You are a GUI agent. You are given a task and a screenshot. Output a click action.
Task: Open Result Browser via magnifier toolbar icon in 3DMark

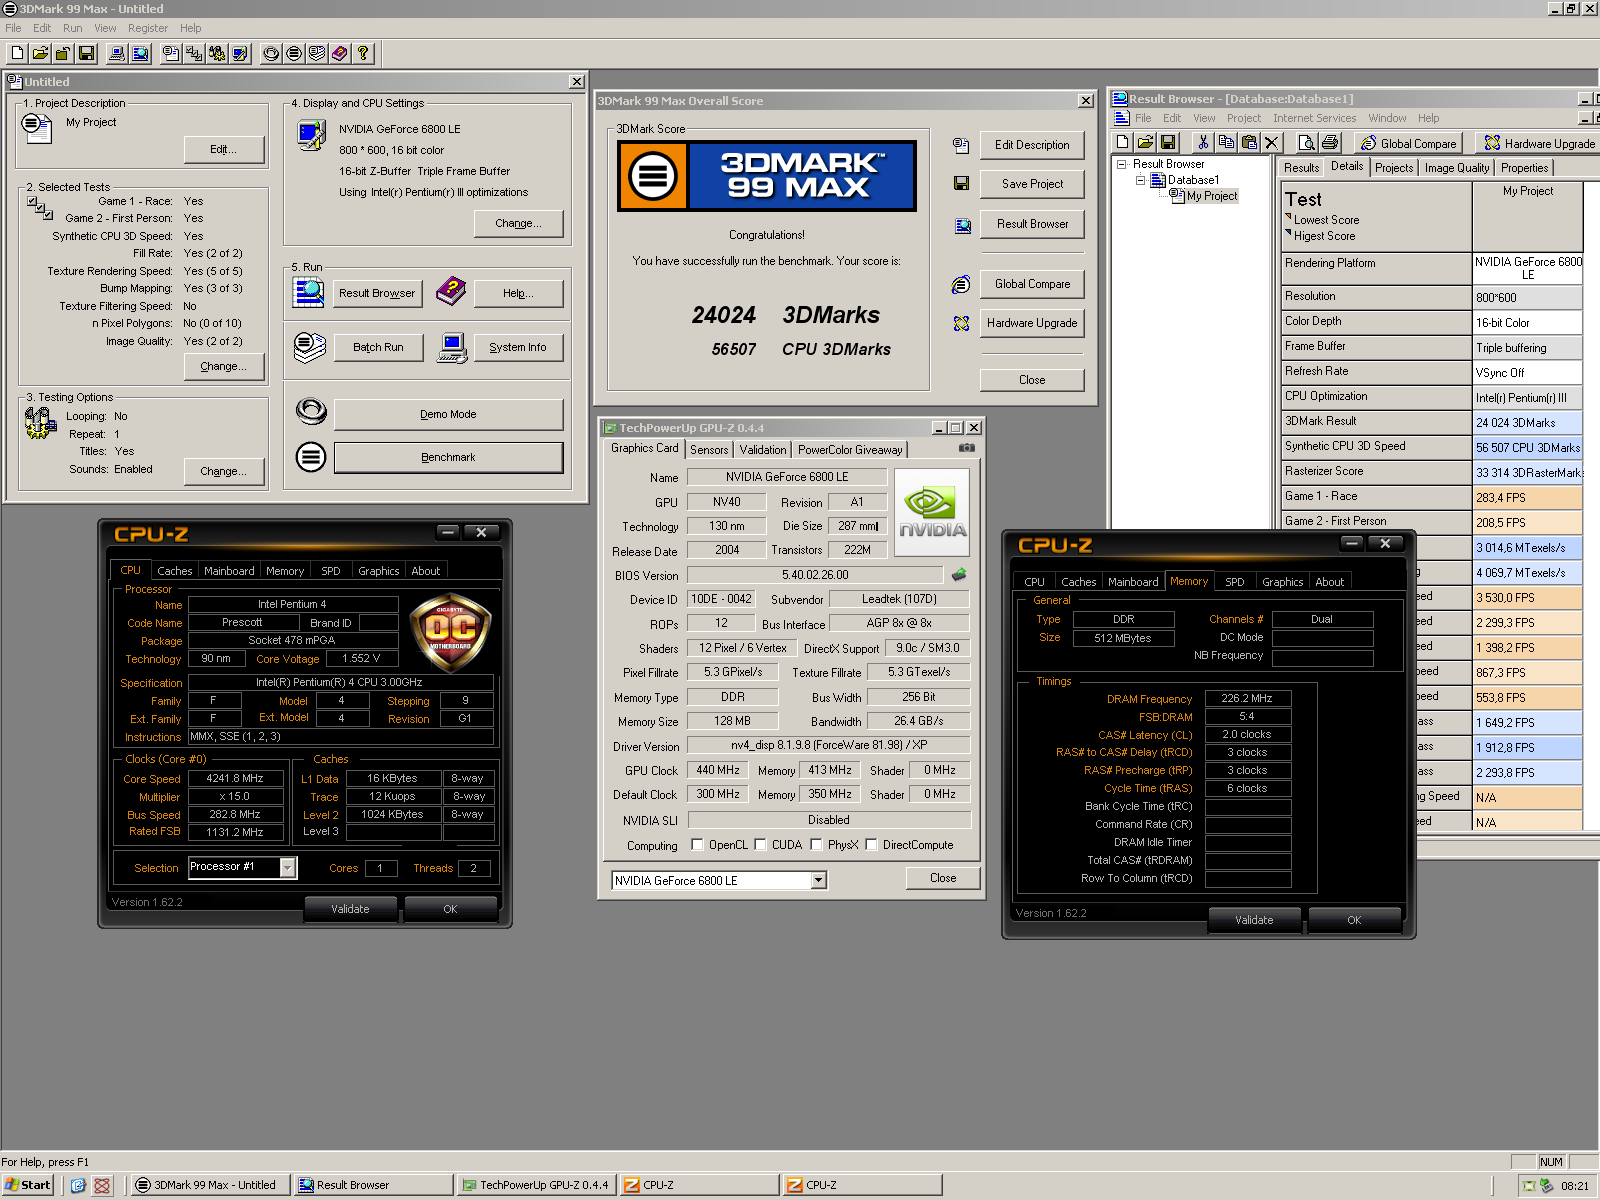140,53
